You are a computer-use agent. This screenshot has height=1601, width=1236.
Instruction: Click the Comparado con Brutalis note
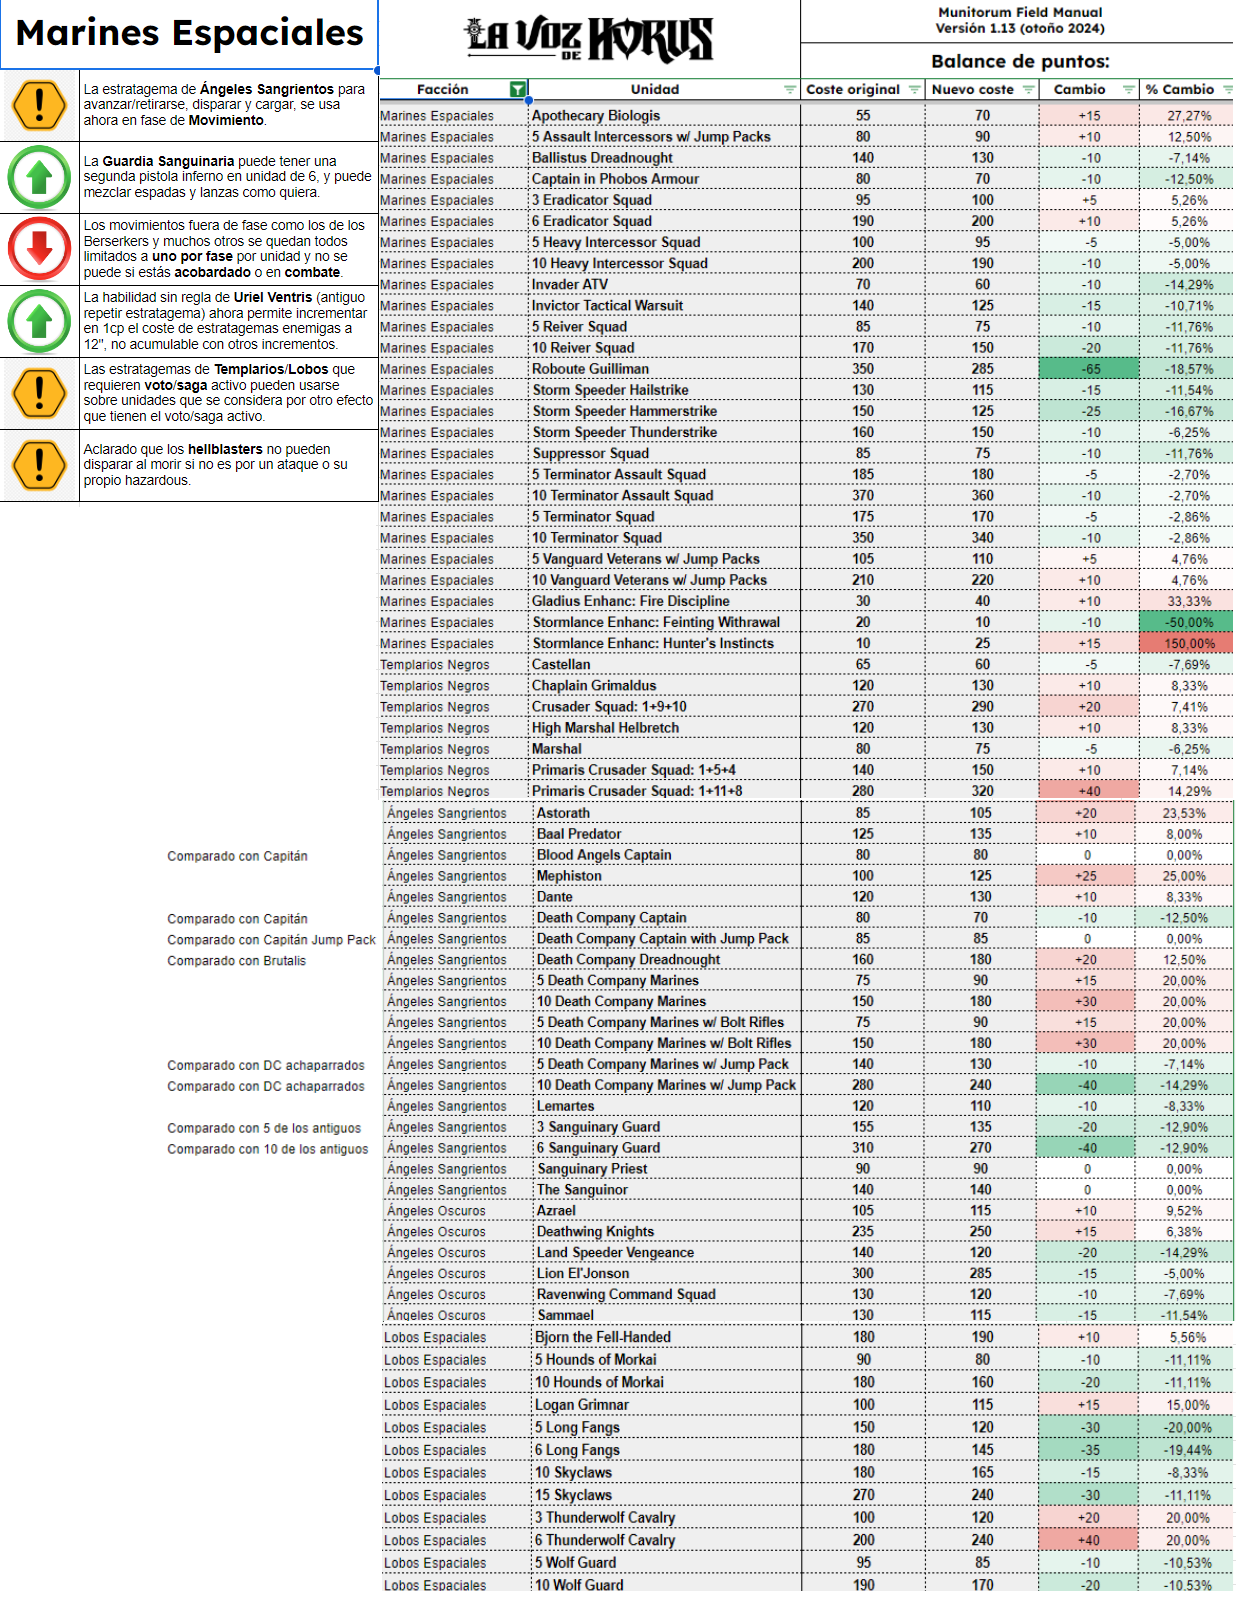236,961
